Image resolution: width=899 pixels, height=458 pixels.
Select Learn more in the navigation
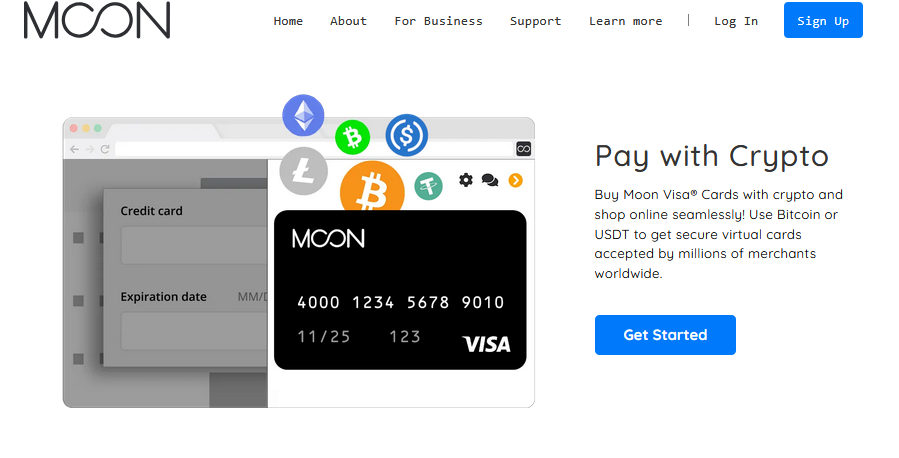click(x=626, y=21)
